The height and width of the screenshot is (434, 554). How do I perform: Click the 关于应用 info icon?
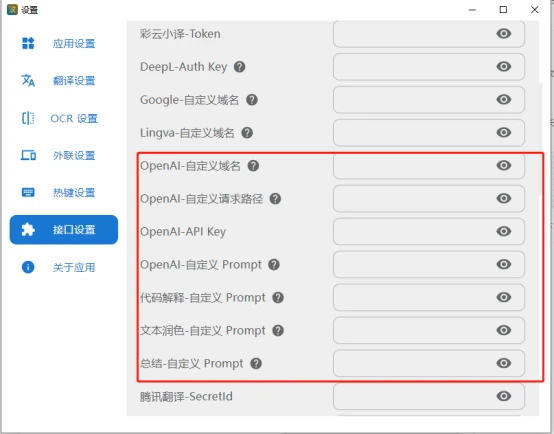point(28,267)
